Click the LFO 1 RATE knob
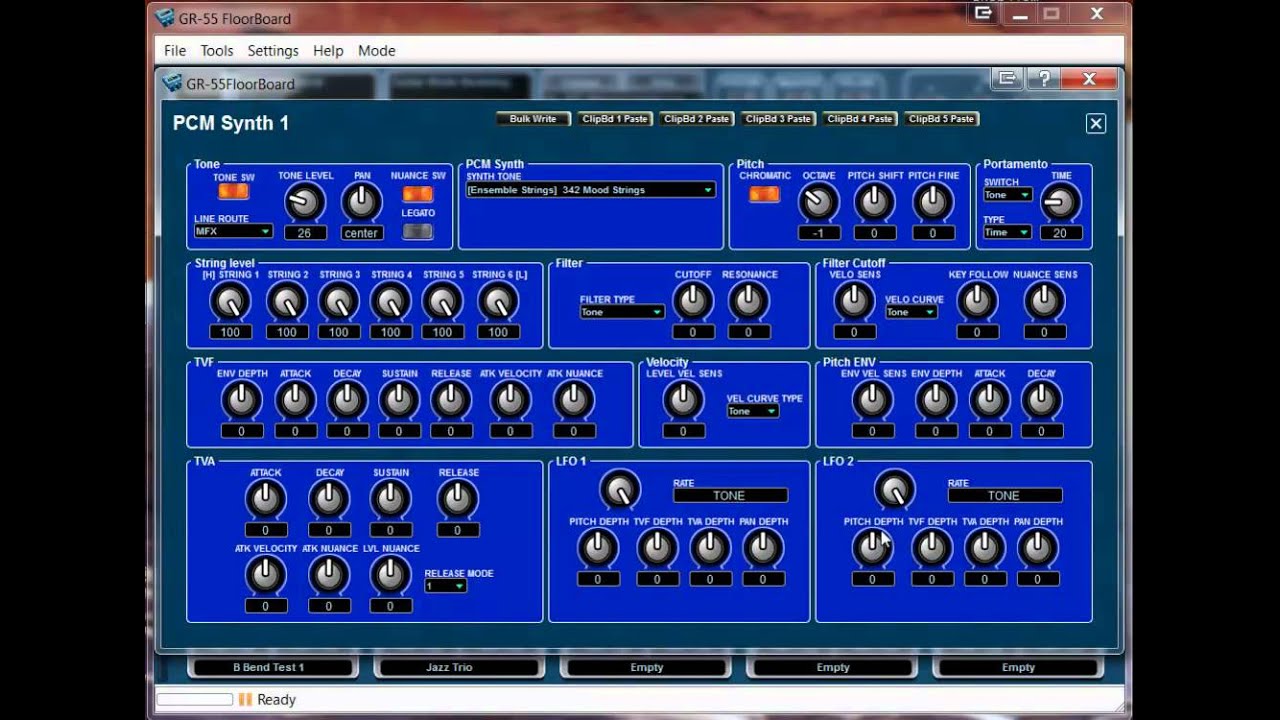The width and height of the screenshot is (1280, 720). tap(620, 490)
